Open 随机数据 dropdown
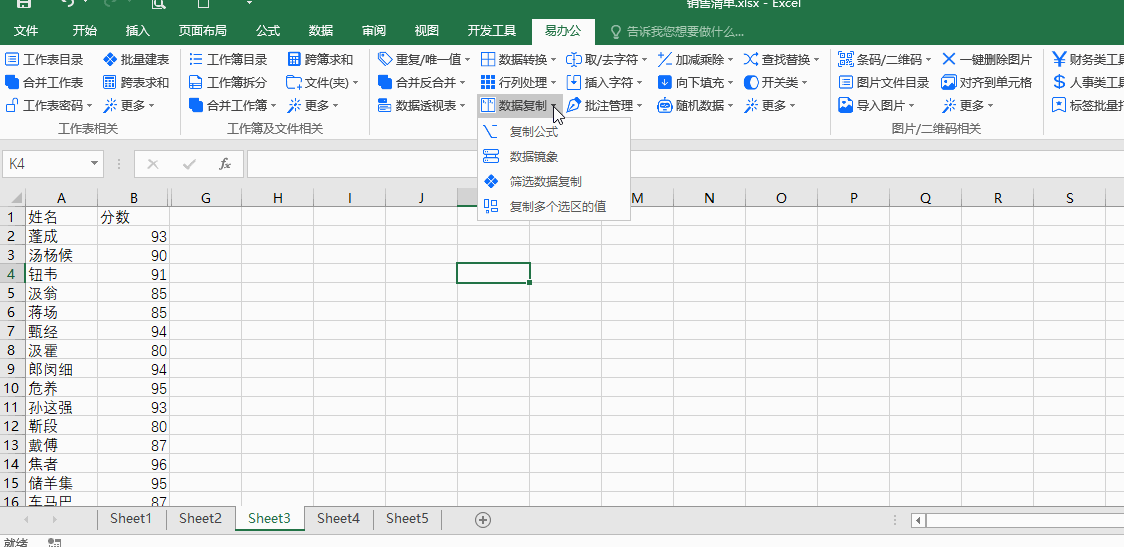The height and width of the screenshot is (547, 1124). pos(730,106)
